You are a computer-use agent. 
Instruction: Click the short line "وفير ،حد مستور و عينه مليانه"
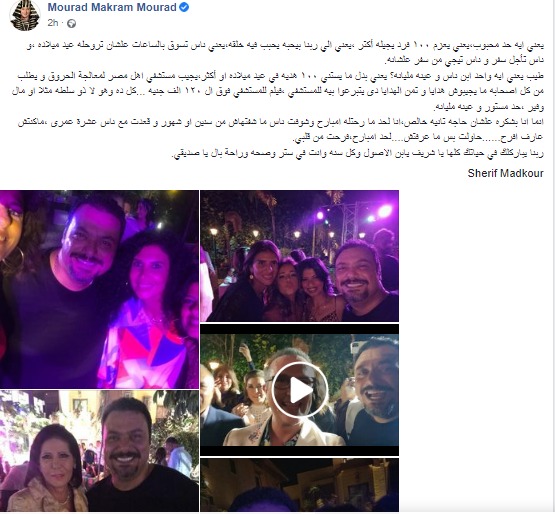(489, 106)
